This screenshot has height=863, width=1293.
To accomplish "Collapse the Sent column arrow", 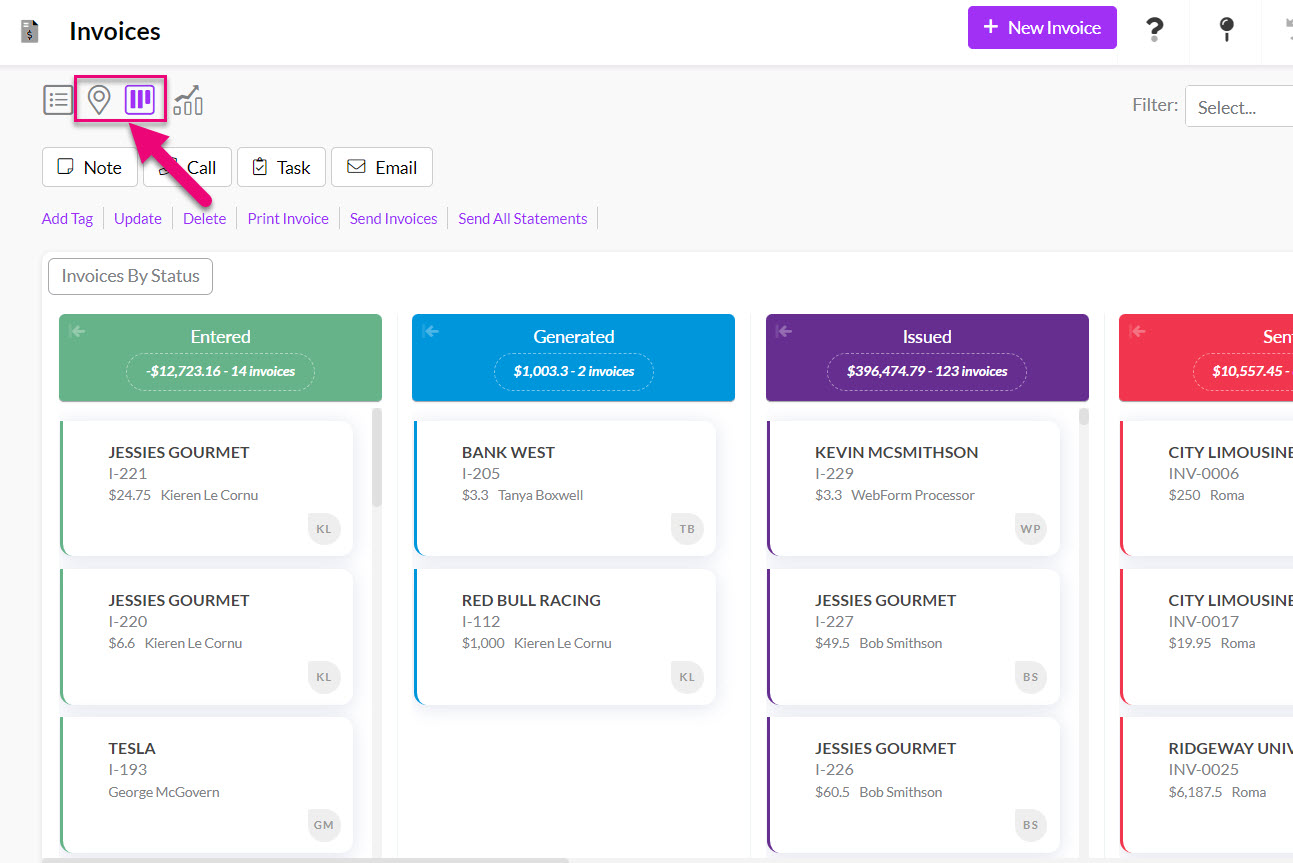I will 1137,332.
